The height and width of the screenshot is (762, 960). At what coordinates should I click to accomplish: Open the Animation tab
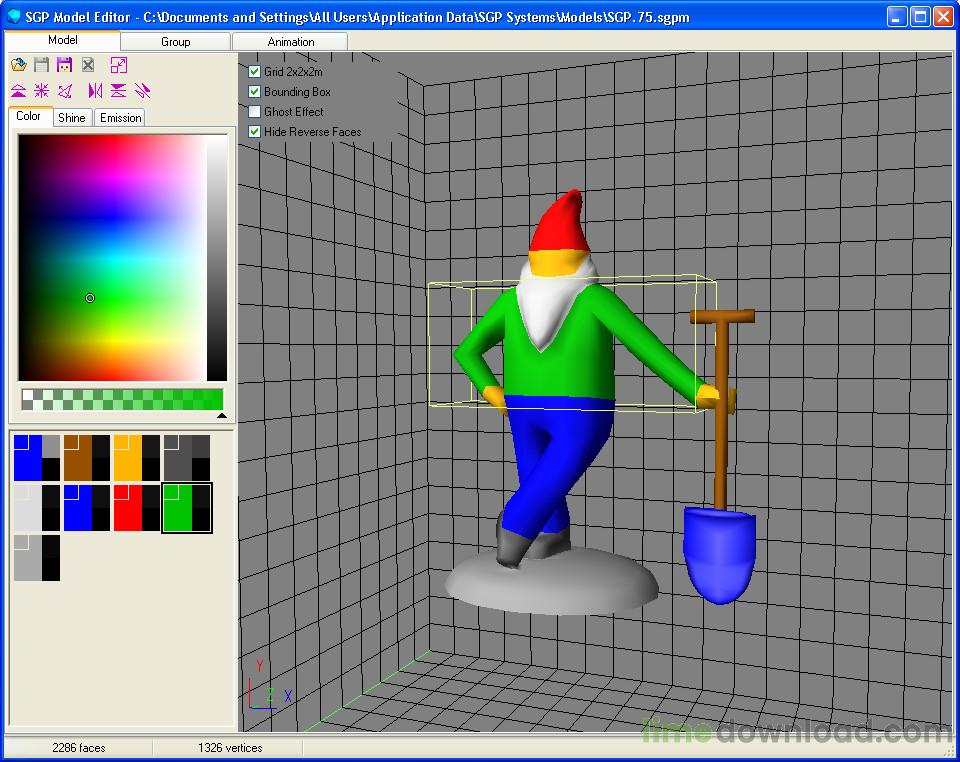click(291, 42)
